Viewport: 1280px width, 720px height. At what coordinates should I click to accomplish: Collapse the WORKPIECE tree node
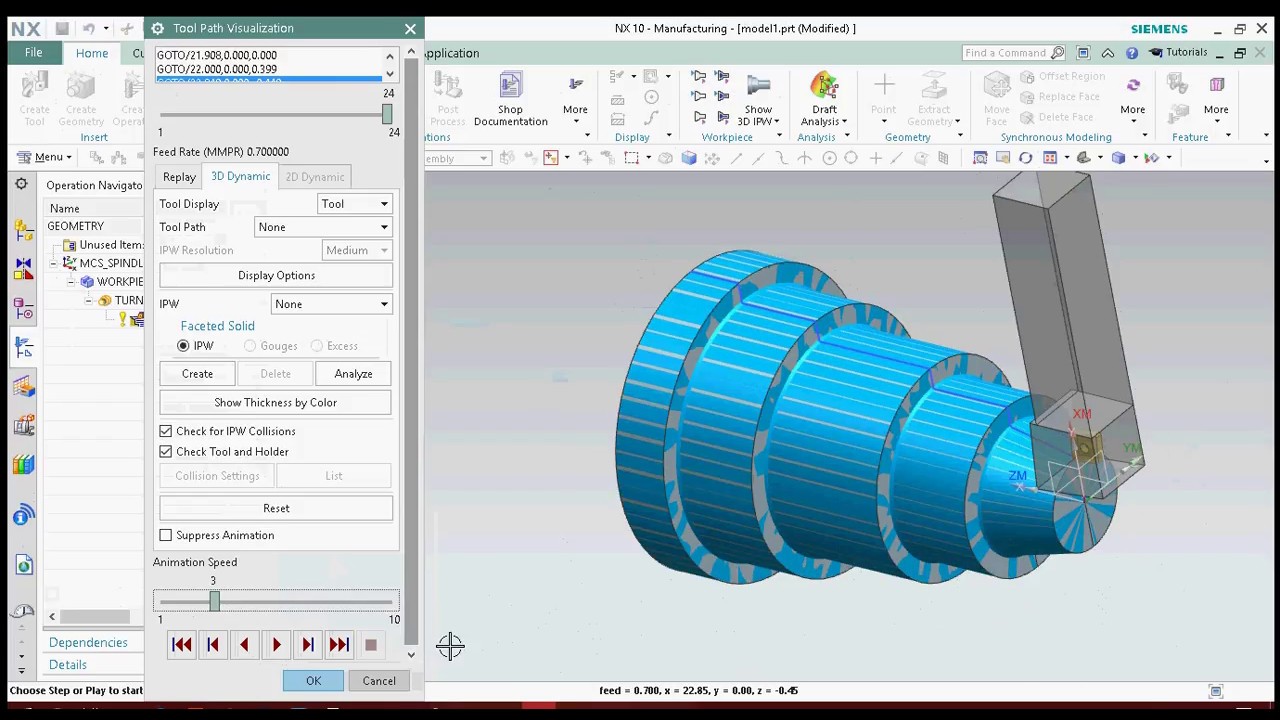(x=71, y=282)
